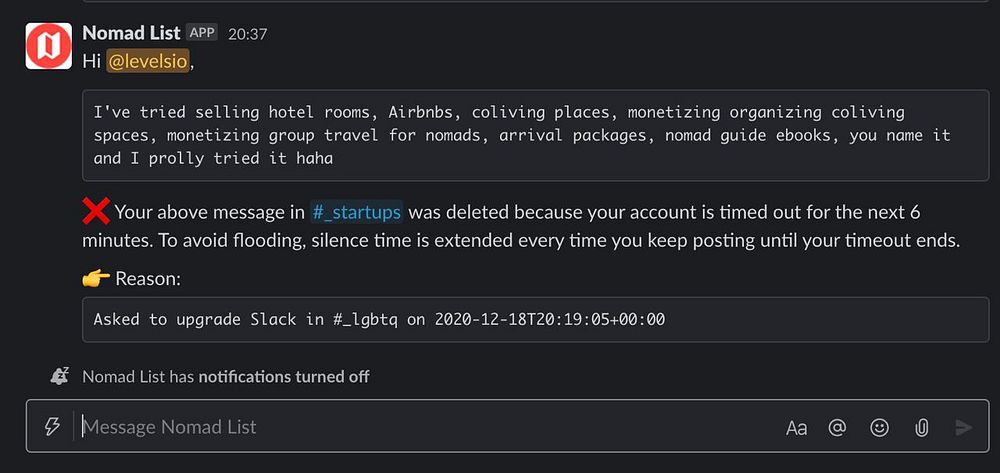Click the red X emoji
This screenshot has width=1000, height=473.
pyautogui.click(x=96, y=212)
